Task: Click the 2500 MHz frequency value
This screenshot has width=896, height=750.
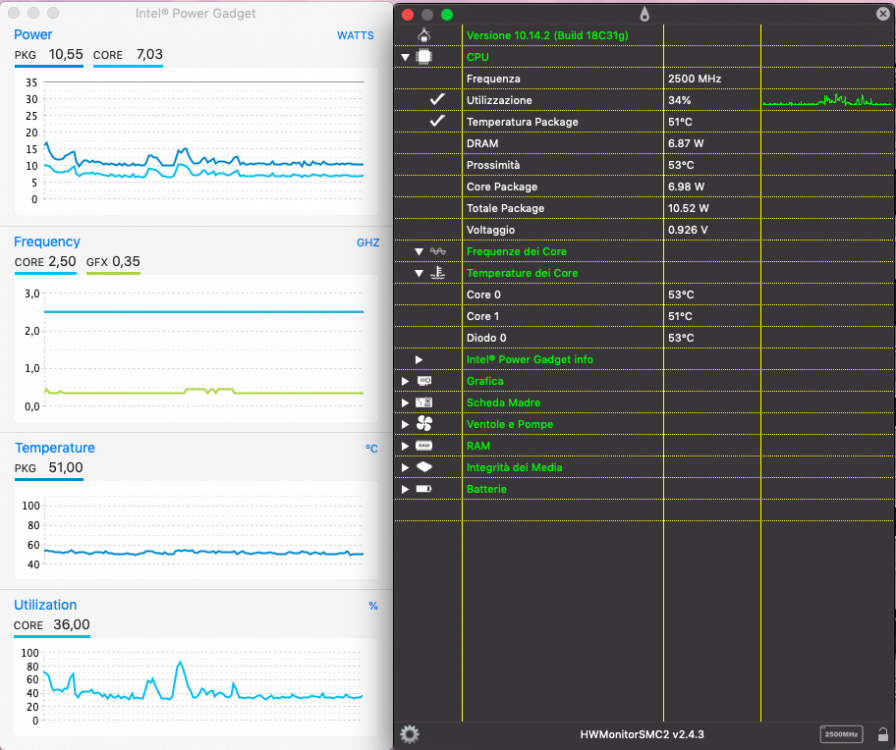Action: 694,78
